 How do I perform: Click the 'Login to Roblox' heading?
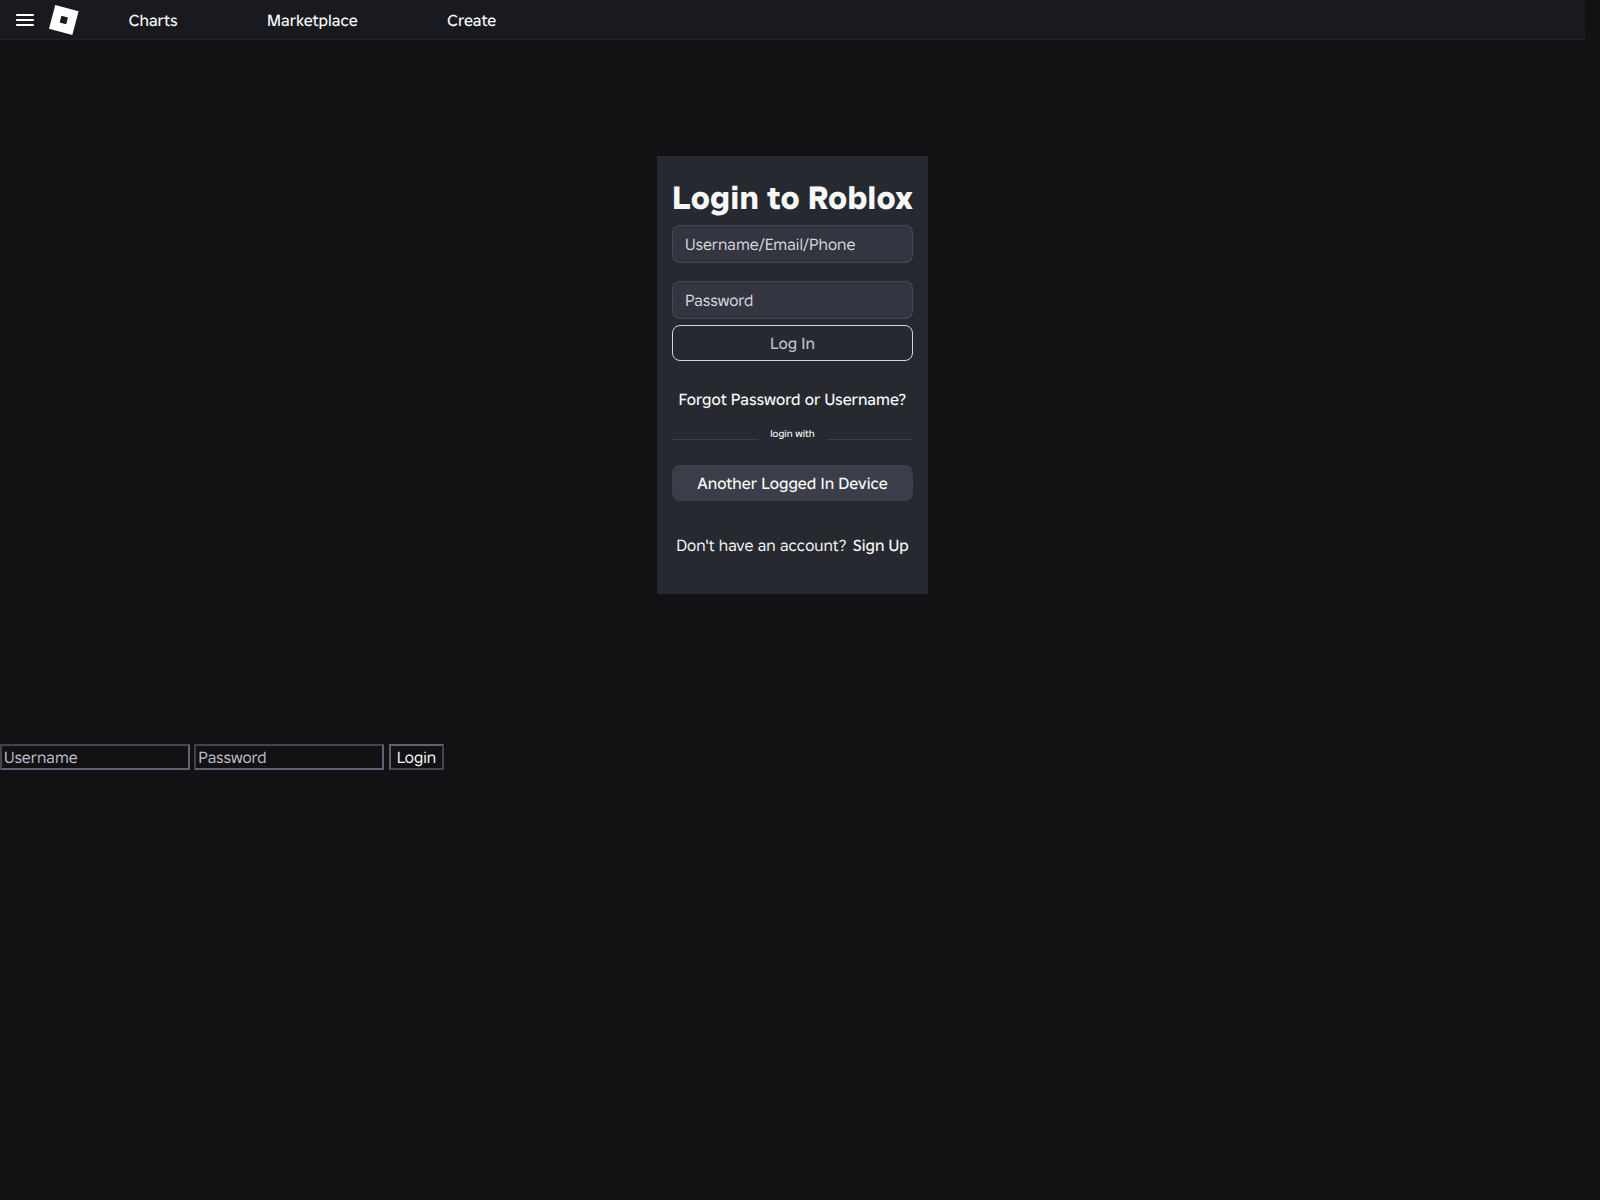(792, 198)
